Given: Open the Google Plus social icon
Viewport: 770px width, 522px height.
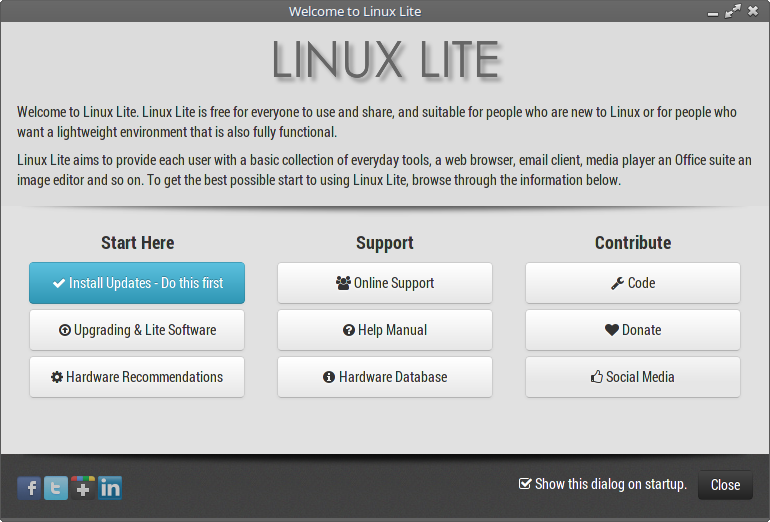Looking at the screenshot, I should pos(83,488).
